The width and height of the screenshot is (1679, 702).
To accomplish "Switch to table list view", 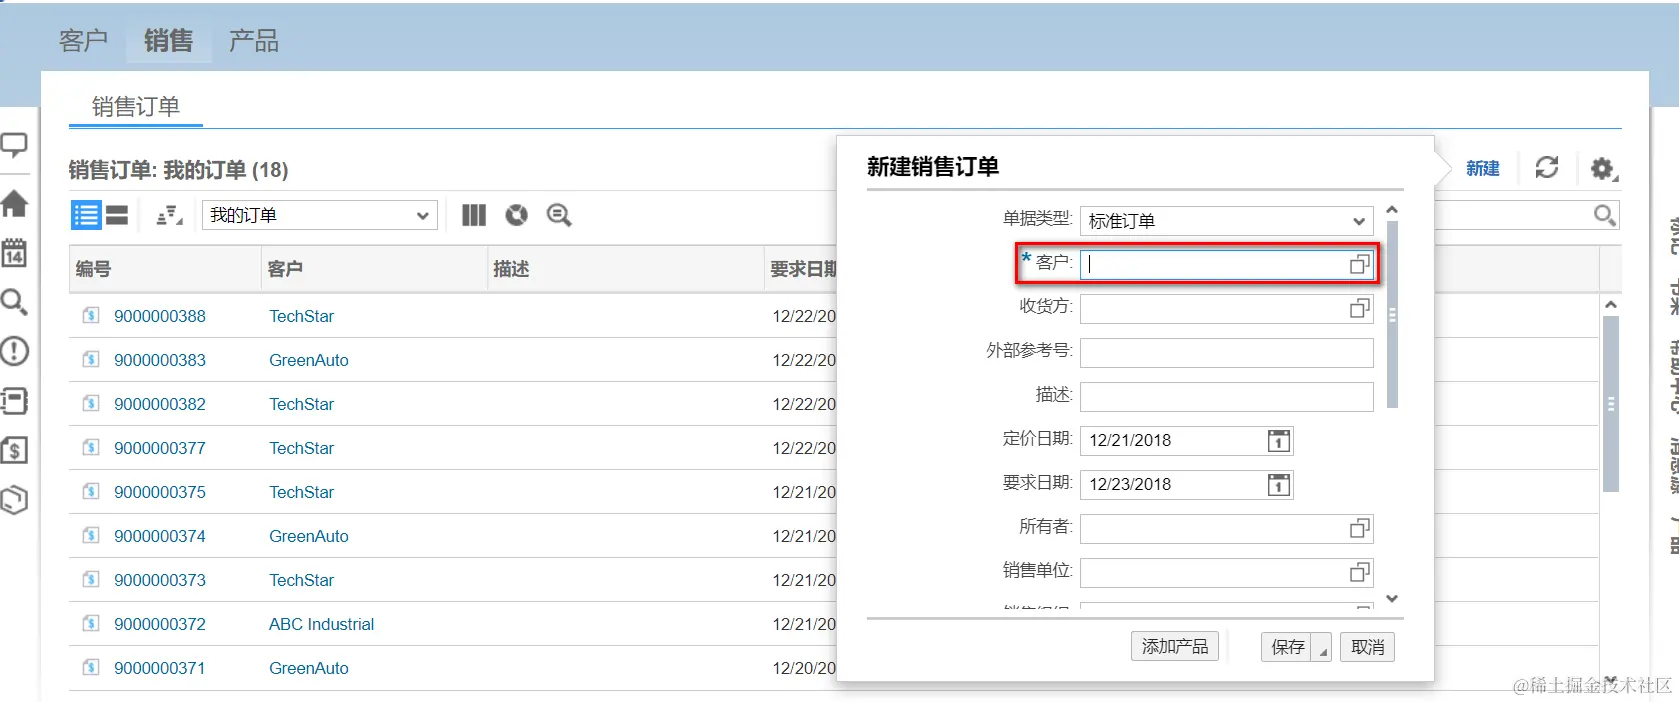I will 86,215.
